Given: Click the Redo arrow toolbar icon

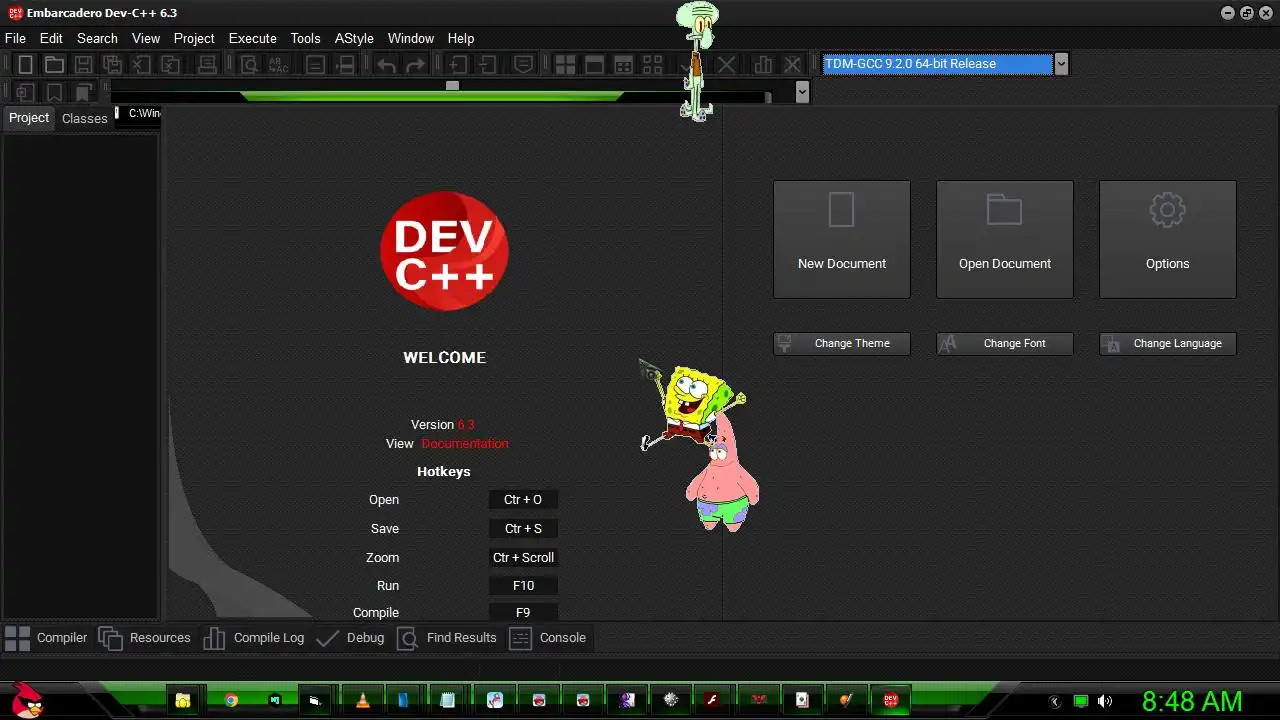Looking at the screenshot, I should pos(416,65).
